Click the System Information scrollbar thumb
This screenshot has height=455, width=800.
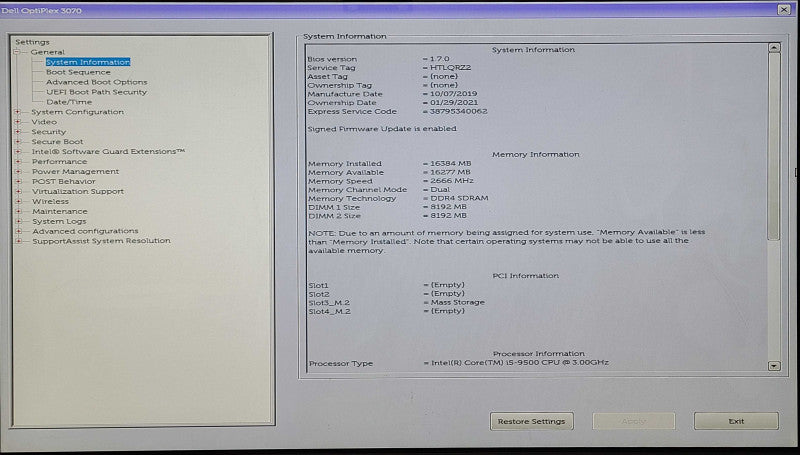pyautogui.click(x=774, y=146)
